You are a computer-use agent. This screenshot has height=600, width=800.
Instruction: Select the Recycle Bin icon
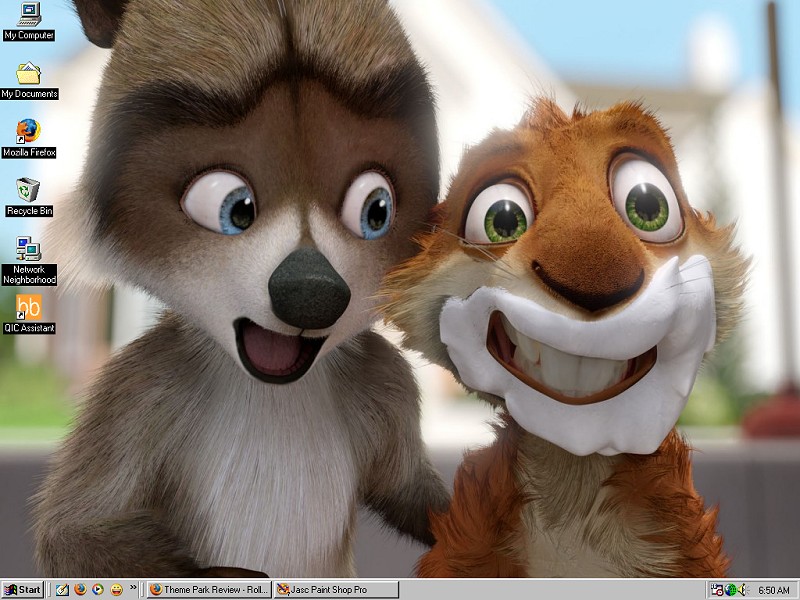(29, 190)
